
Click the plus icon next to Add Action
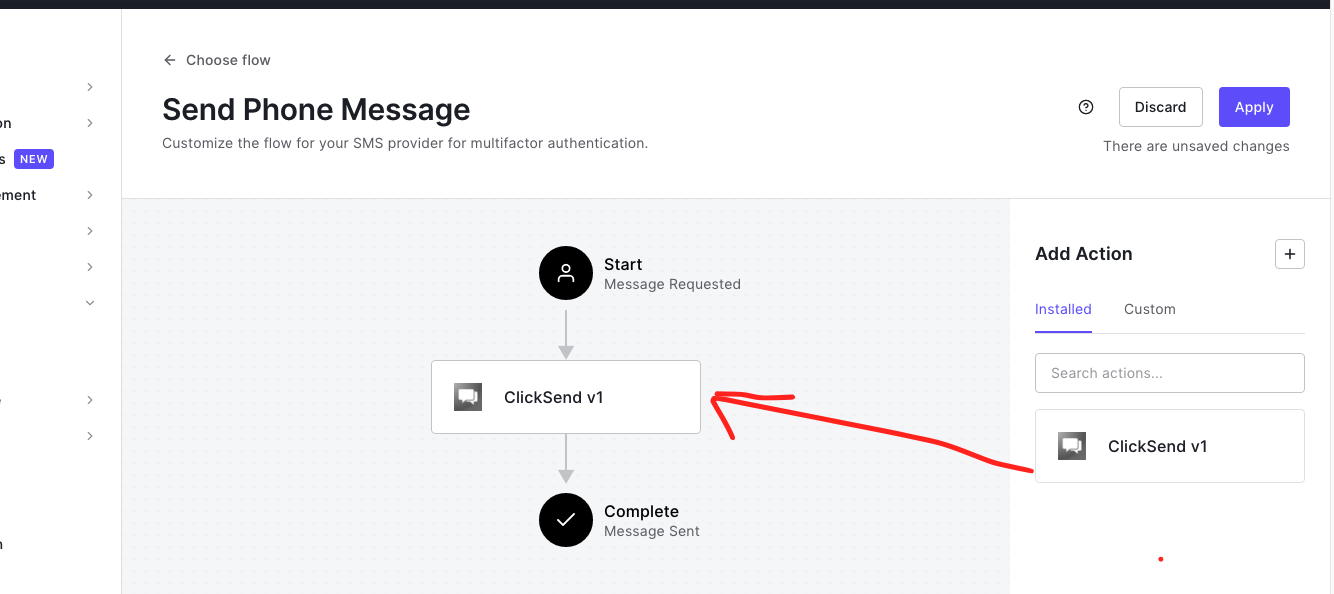point(1289,254)
